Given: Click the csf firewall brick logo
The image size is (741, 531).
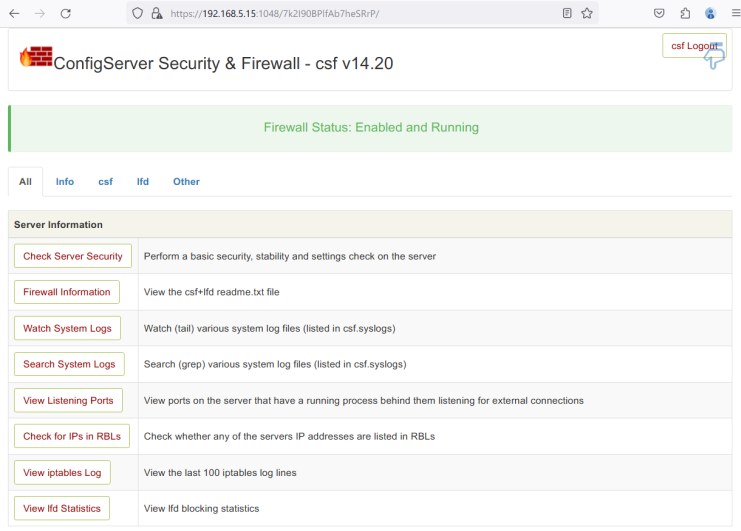Looking at the screenshot, I should coord(36,57).
